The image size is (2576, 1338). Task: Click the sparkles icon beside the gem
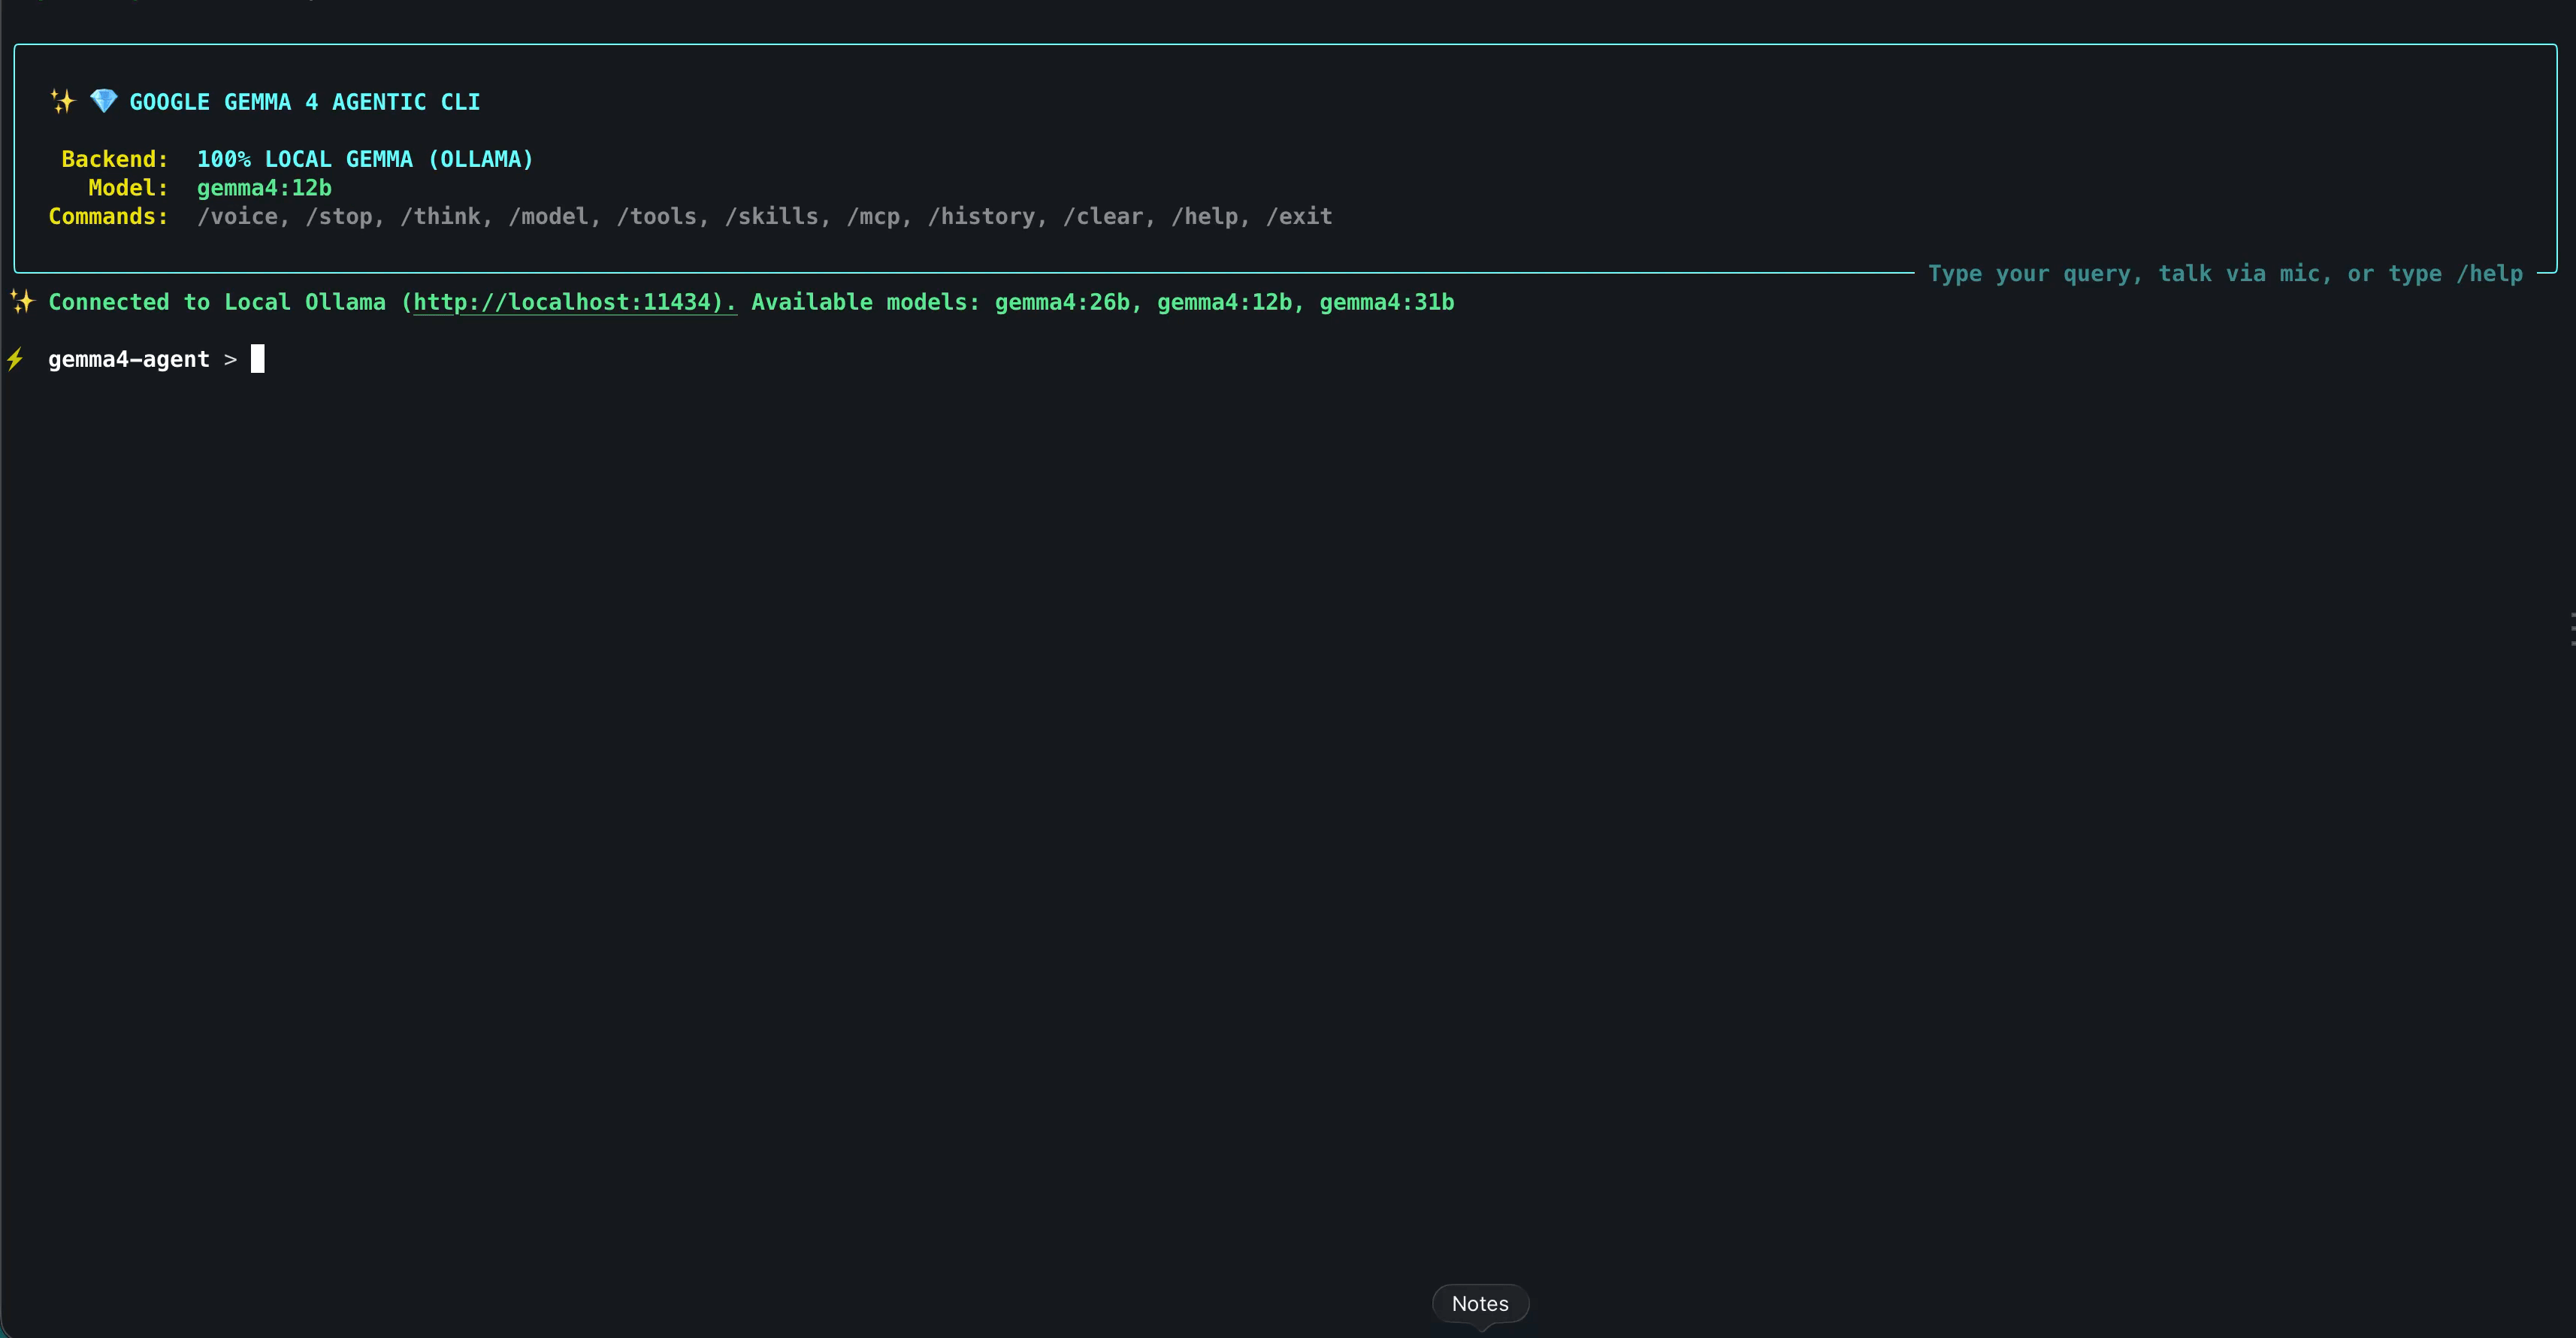[x=63, y=101]
